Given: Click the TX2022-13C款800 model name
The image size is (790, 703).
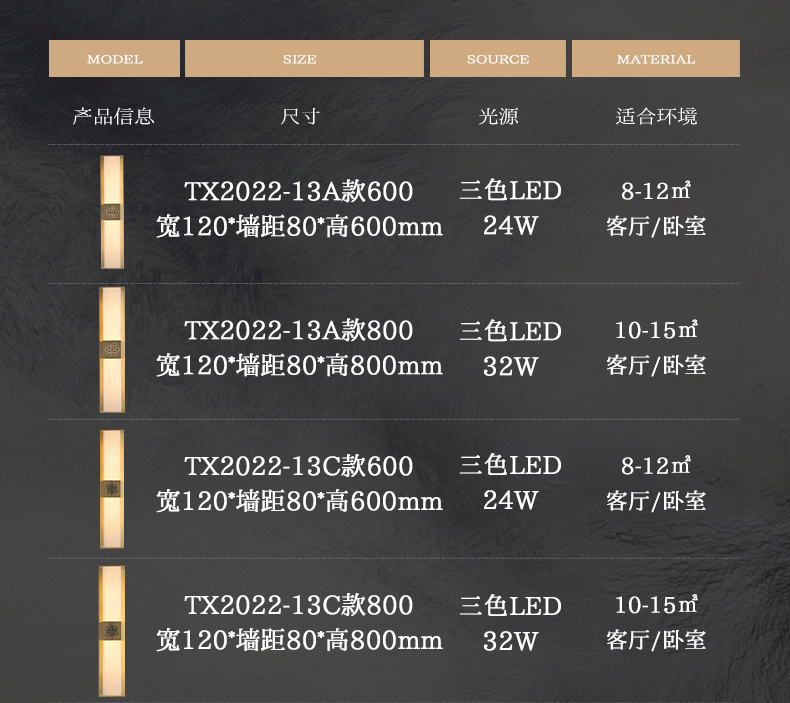Looking at the screenshot, I should coord(298,605).
